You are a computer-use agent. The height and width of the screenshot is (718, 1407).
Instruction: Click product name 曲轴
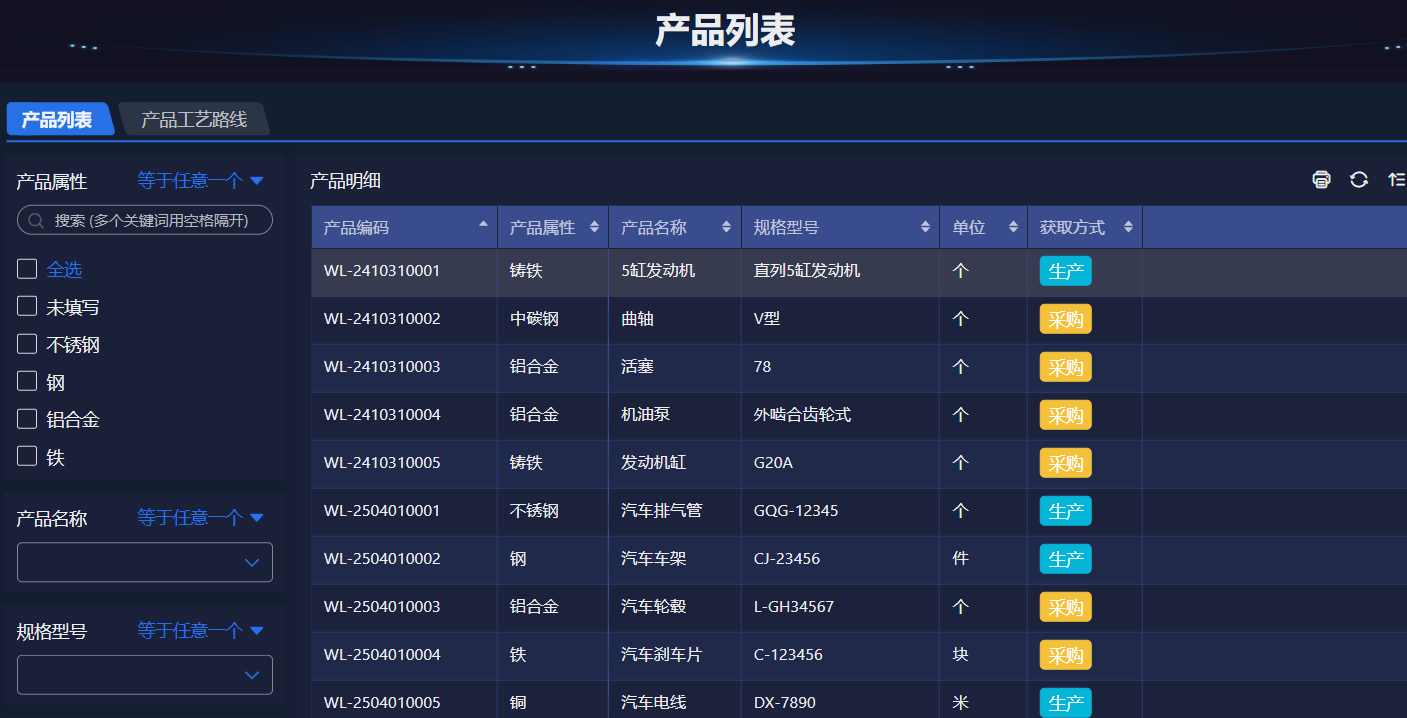(637, 319)
